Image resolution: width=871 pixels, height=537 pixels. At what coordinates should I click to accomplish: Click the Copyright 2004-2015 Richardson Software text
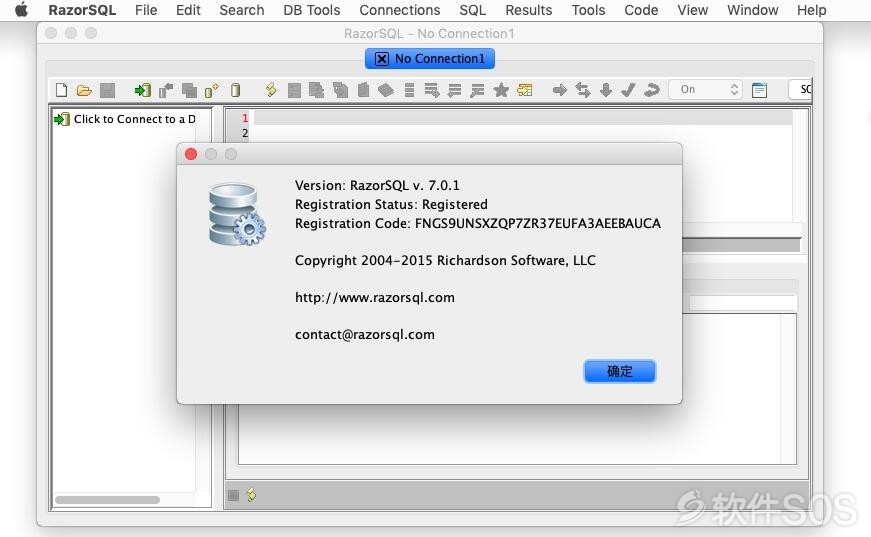point(445,260)
